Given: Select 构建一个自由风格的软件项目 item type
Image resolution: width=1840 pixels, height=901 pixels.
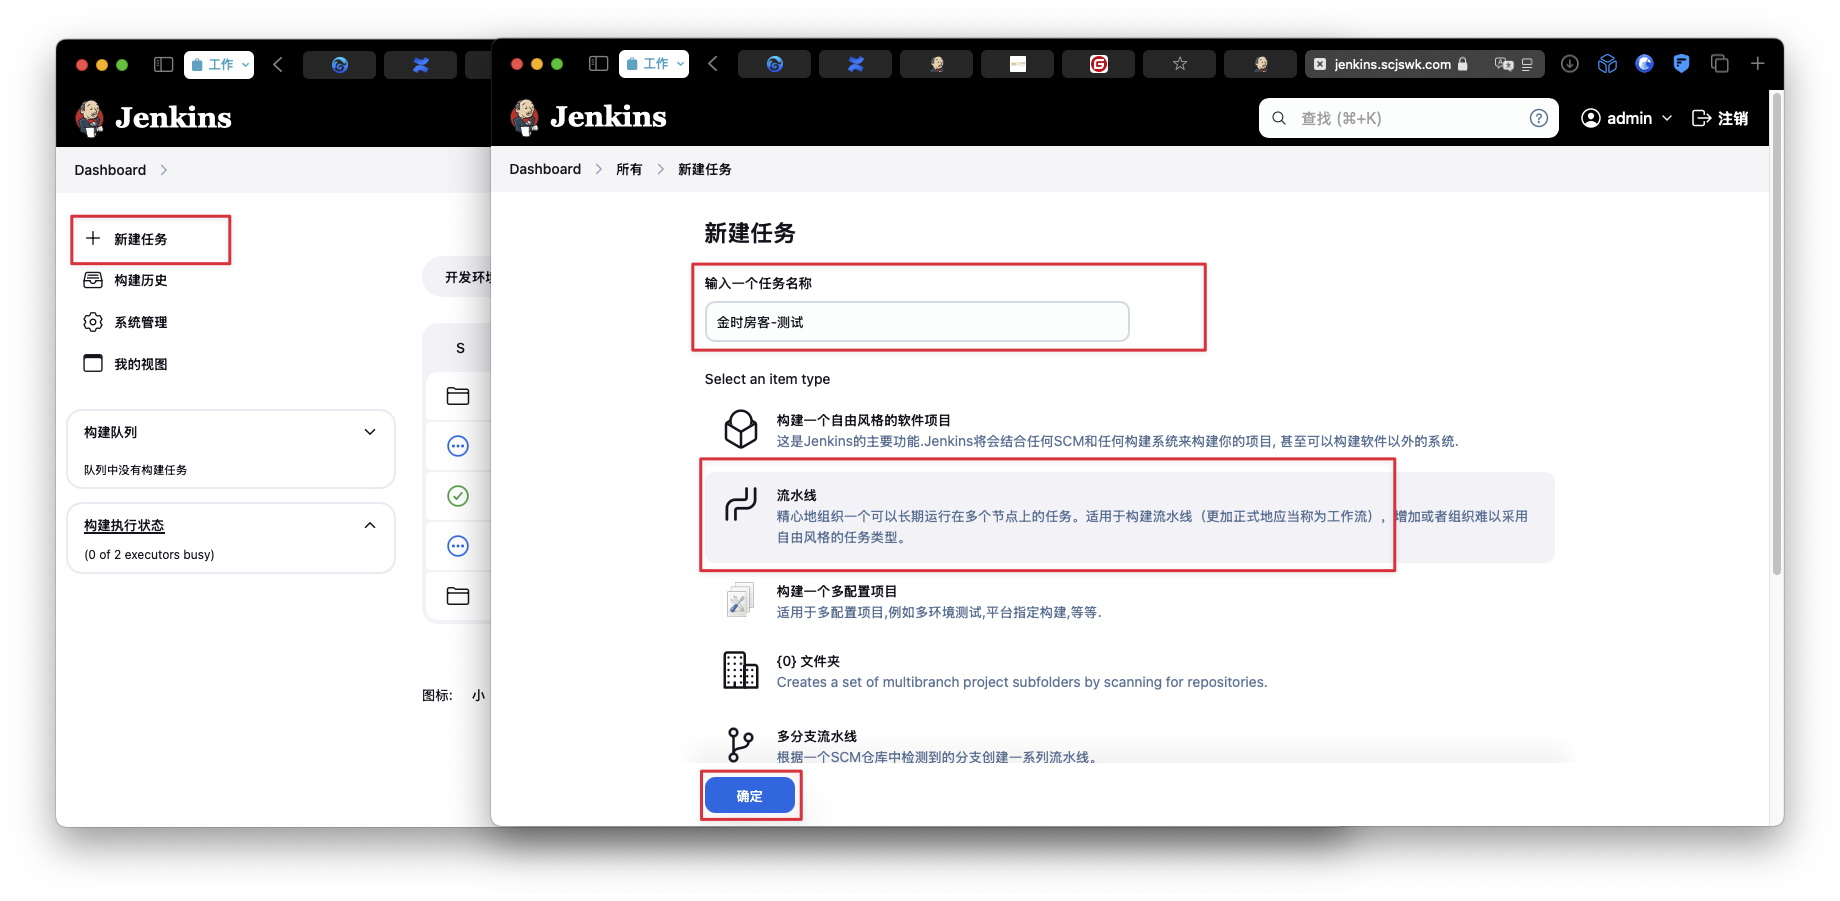Looking at the screenshot, I should [x=1129, y=430].
